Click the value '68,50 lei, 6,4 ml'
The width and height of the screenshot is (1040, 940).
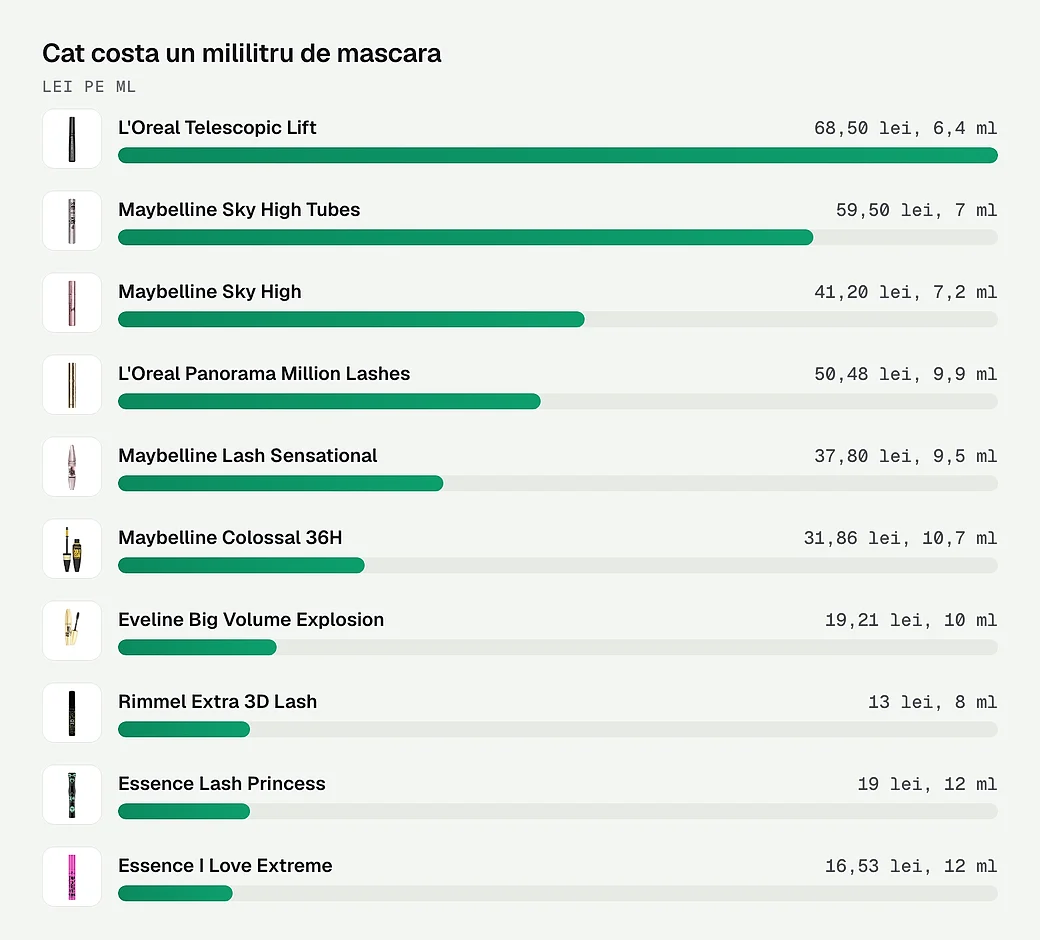[905, 128]
